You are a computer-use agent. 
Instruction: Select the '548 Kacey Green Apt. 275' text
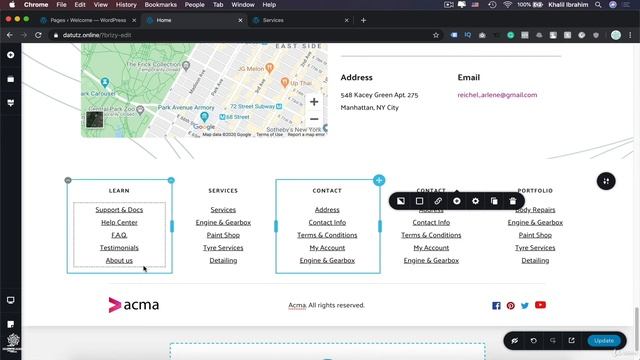click(380, 95)
